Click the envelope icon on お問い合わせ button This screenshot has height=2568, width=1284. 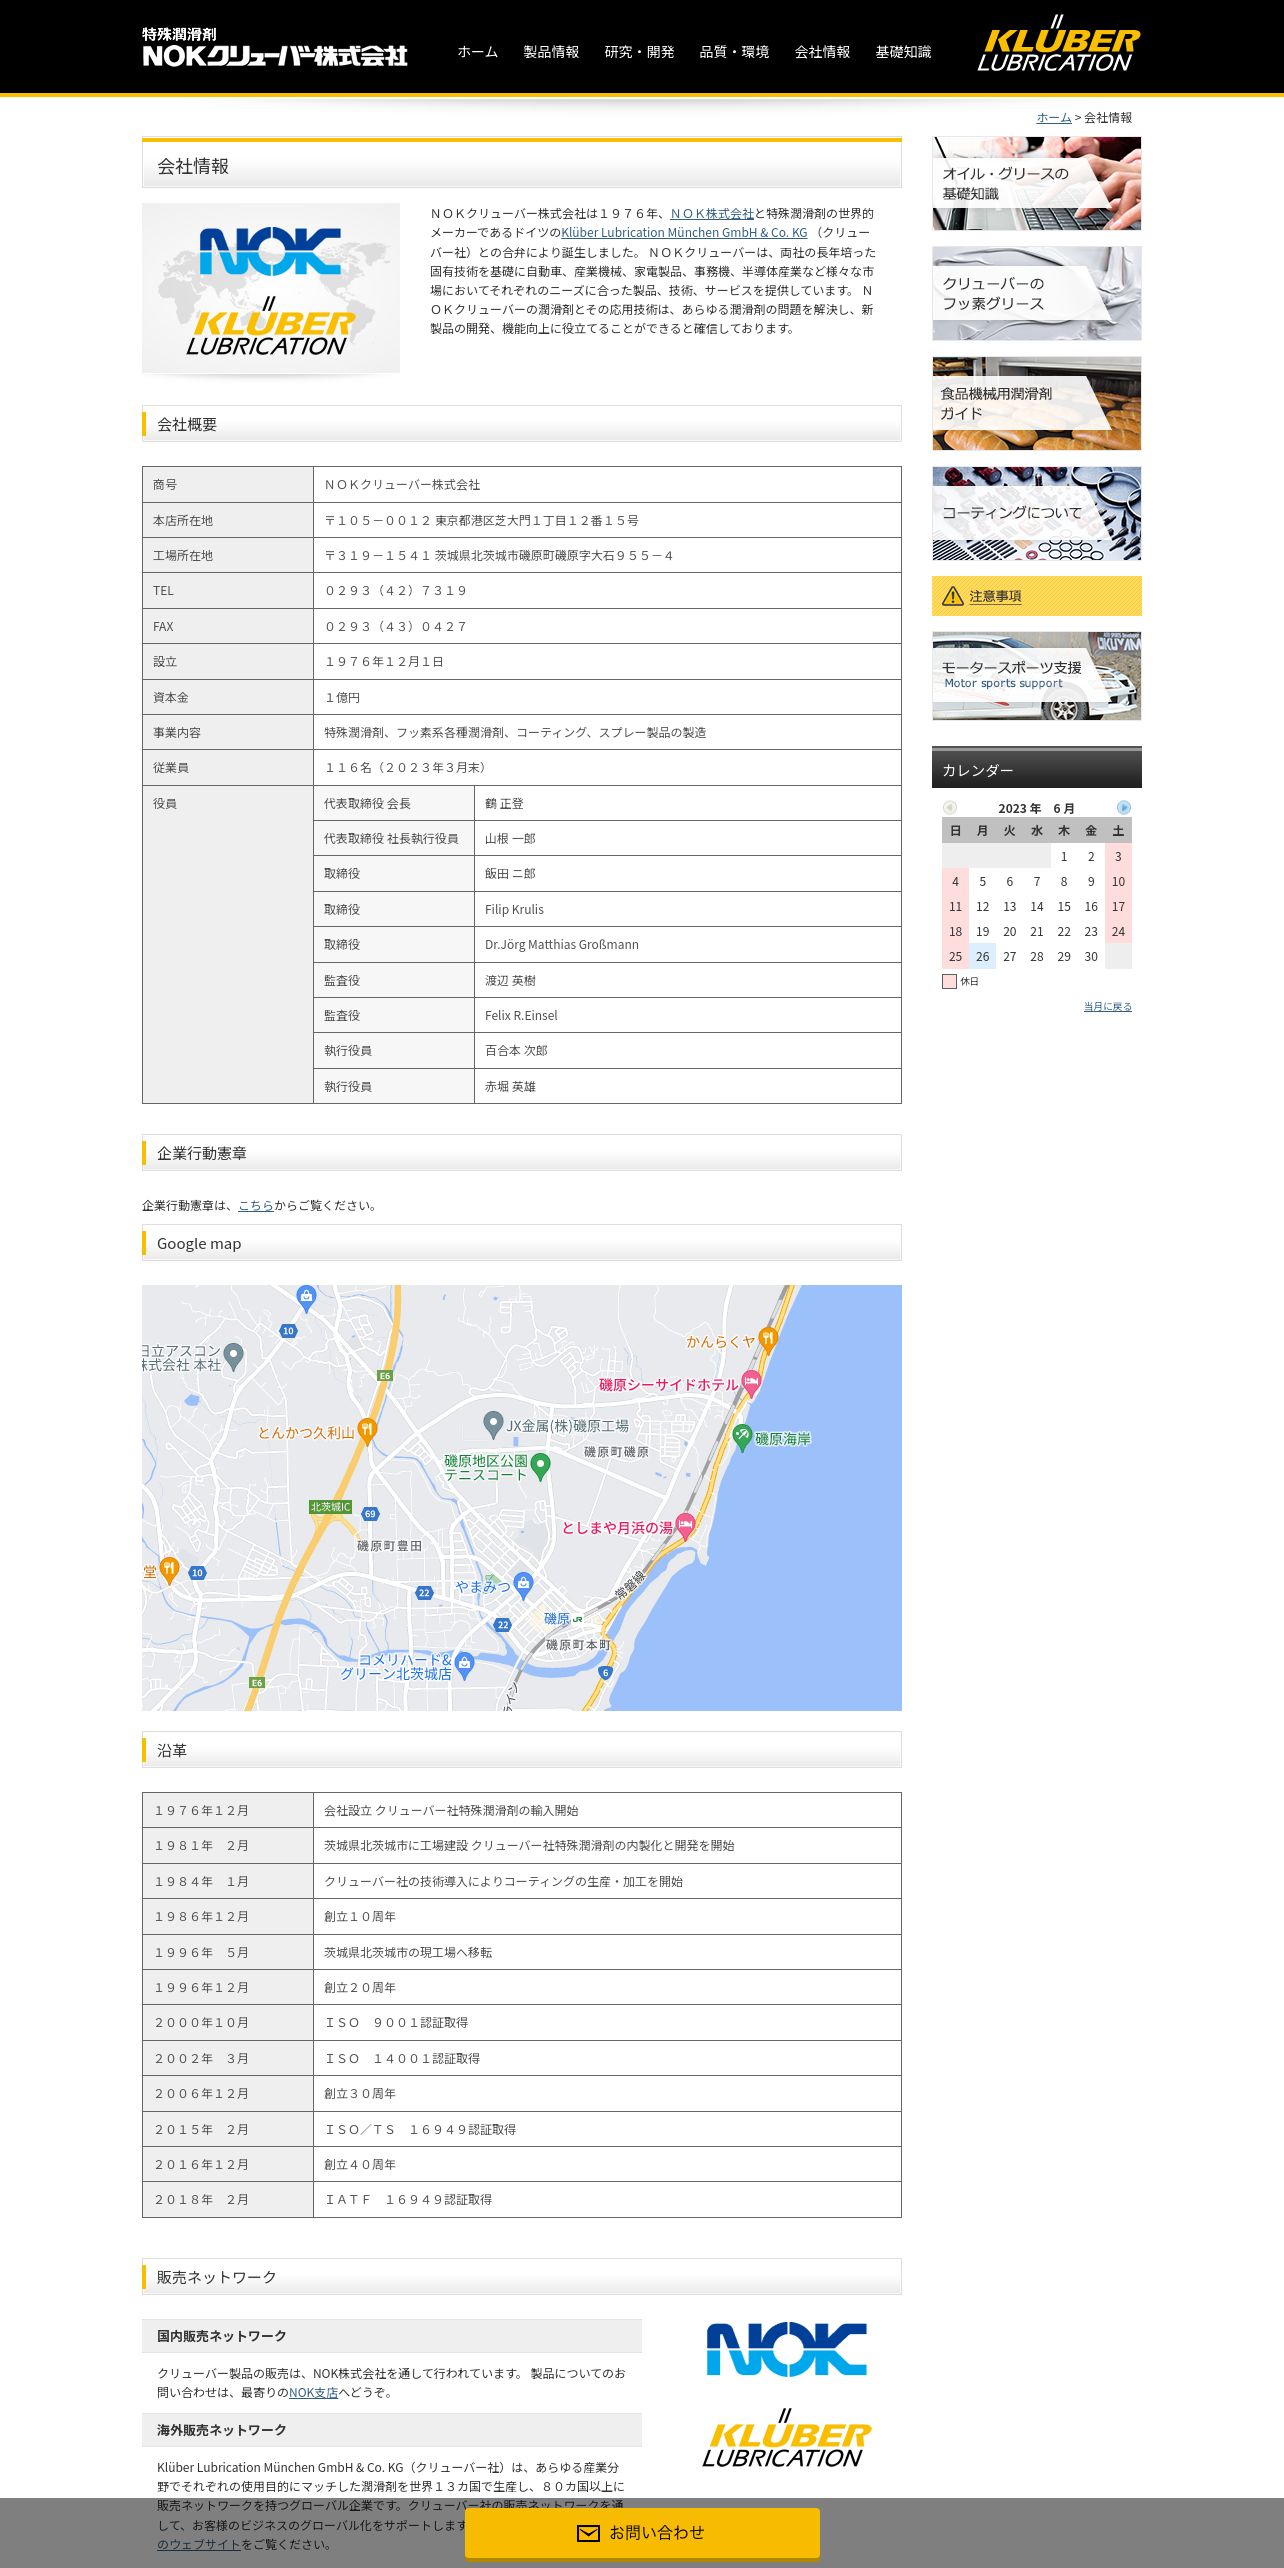click(588, 2533)
